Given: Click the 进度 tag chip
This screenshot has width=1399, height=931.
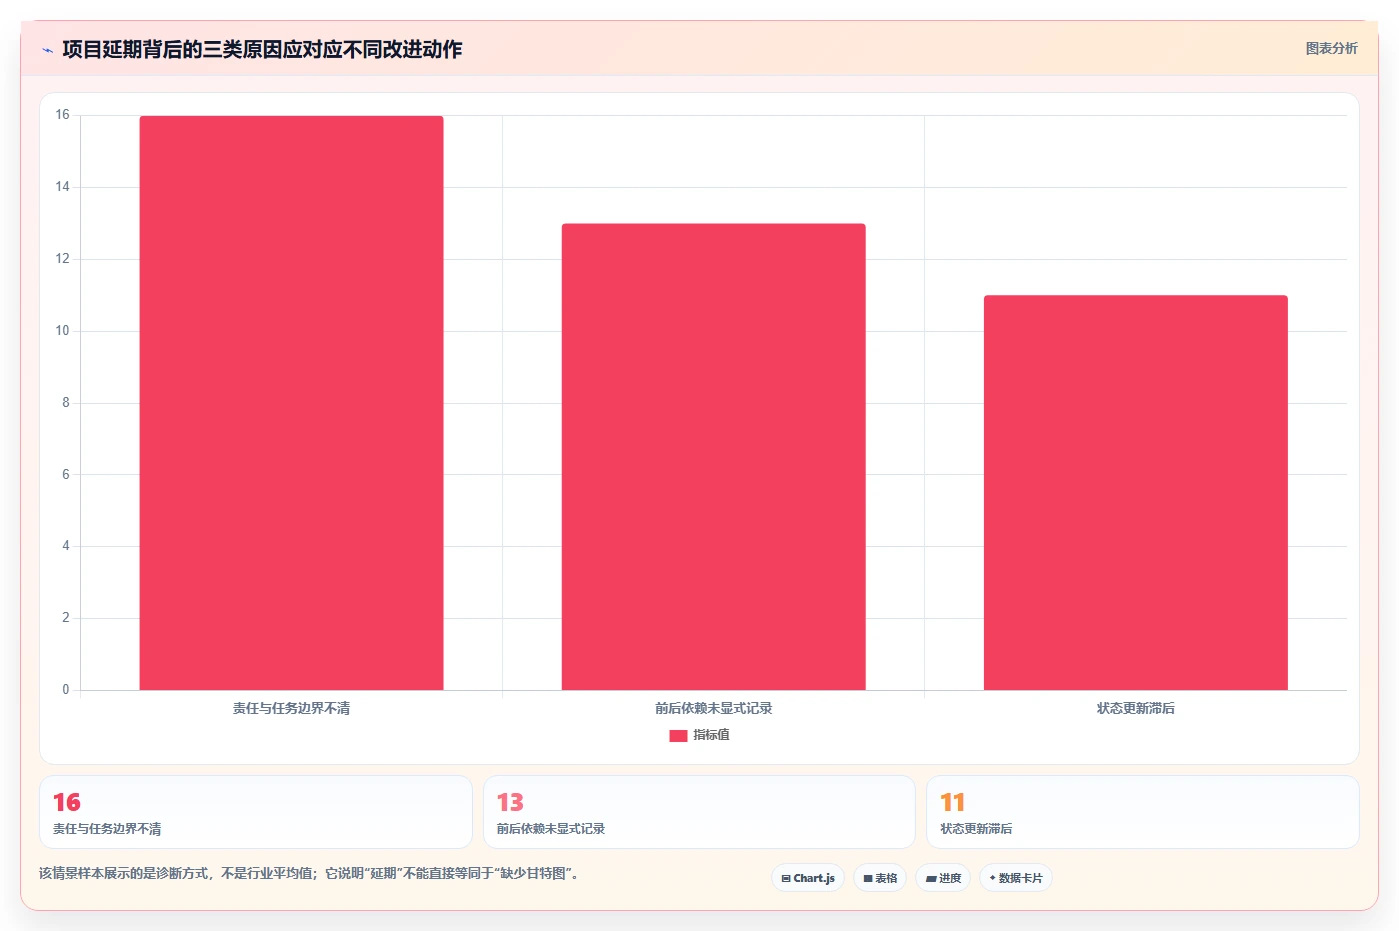Looking at the screenshot, I should point(943,878).
